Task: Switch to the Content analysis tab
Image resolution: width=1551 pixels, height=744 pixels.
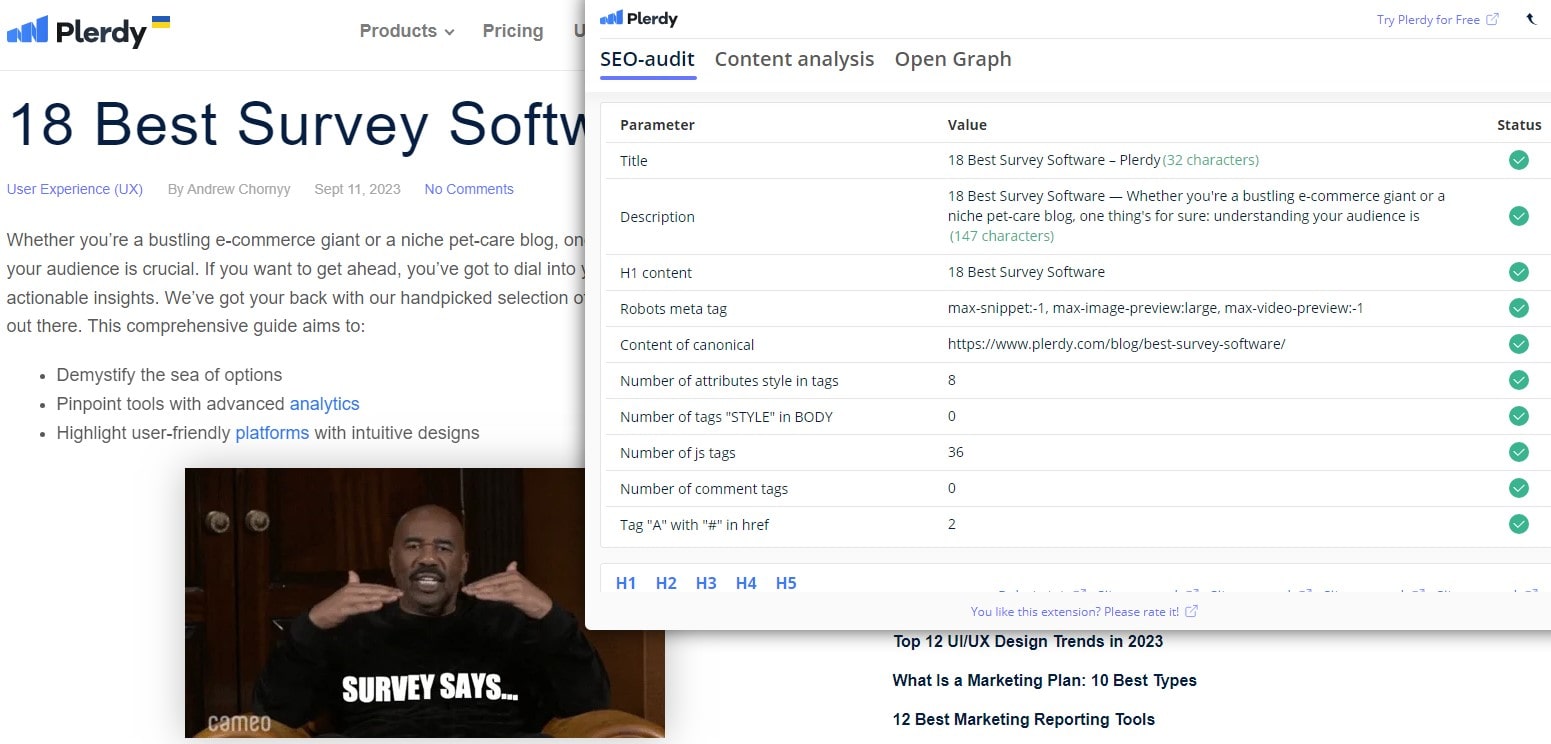Action: tap(794, 59)
